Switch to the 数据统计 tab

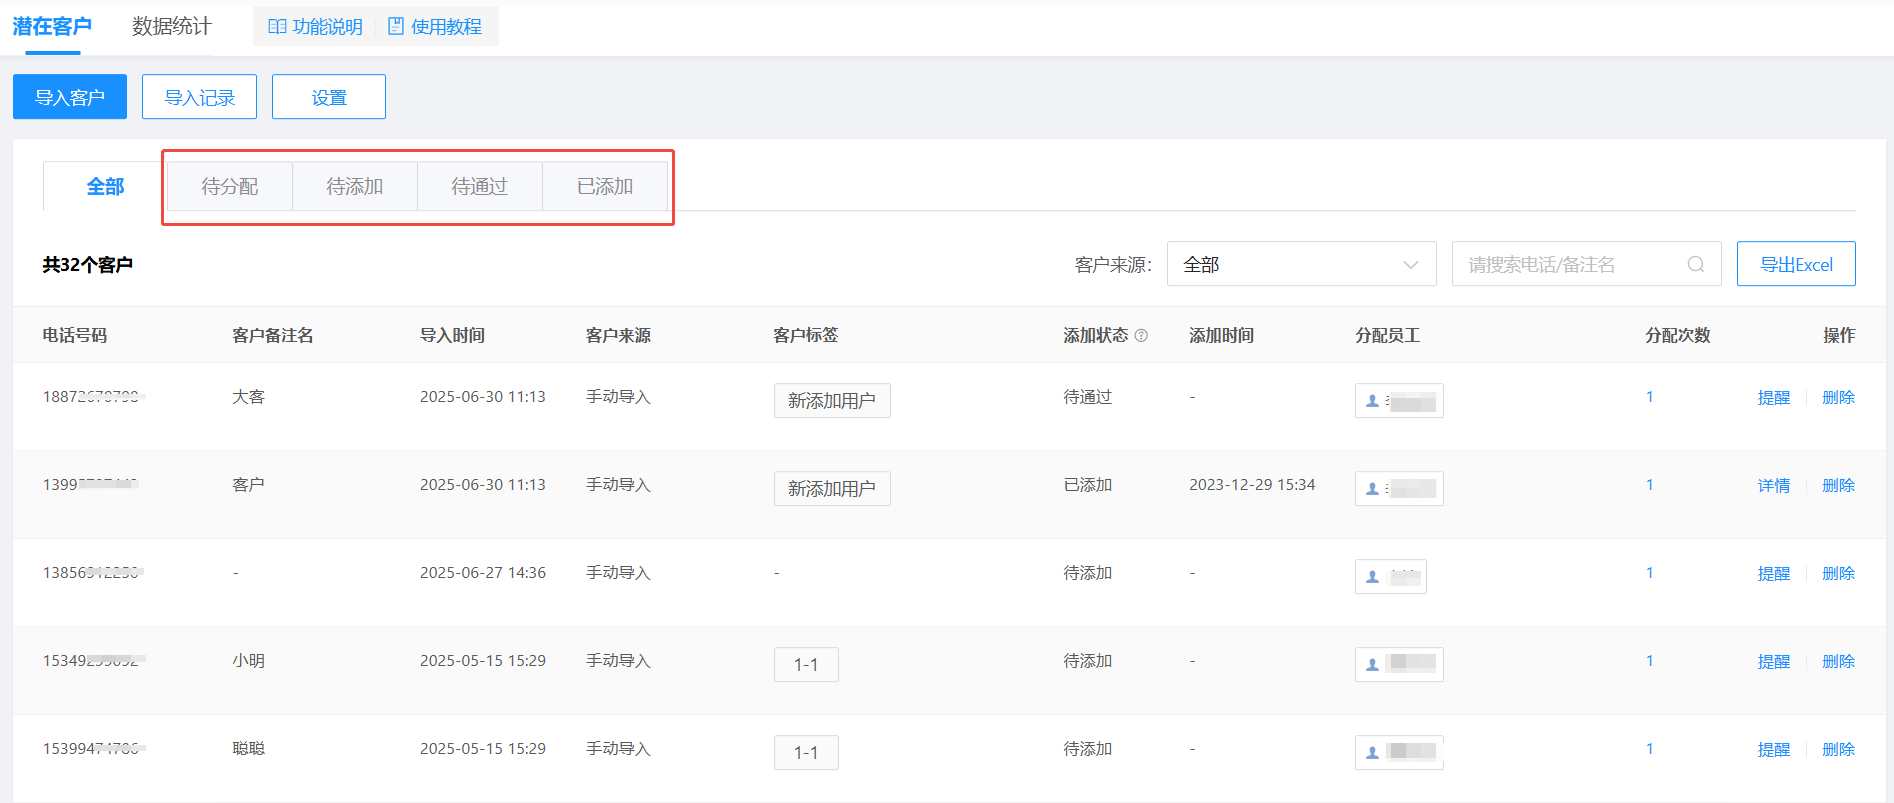172,27
